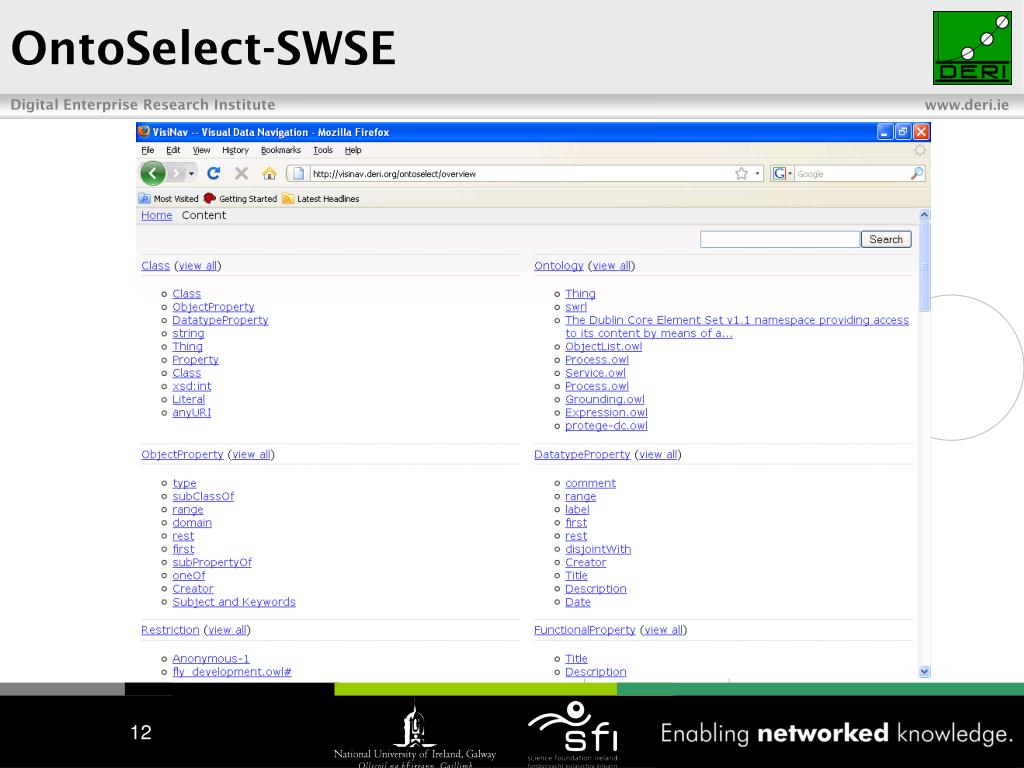Open the protege-dc.owl link

pyautogui.click(x=606, y=426)
